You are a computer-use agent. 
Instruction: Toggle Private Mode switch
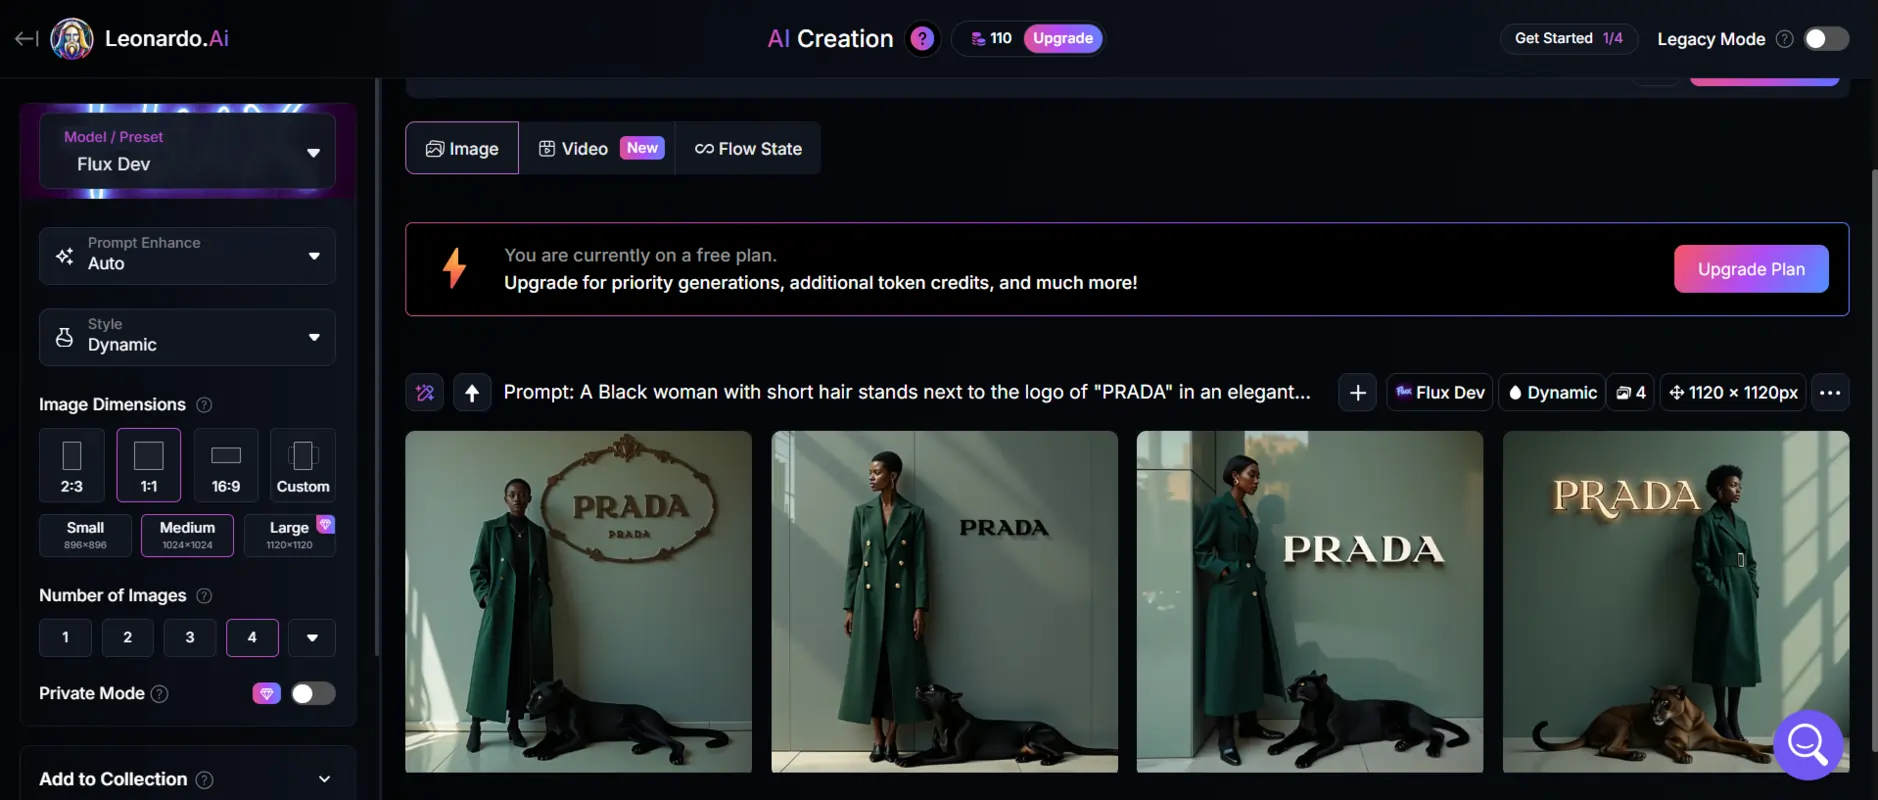pyautogui.click(x=313, y=694)
